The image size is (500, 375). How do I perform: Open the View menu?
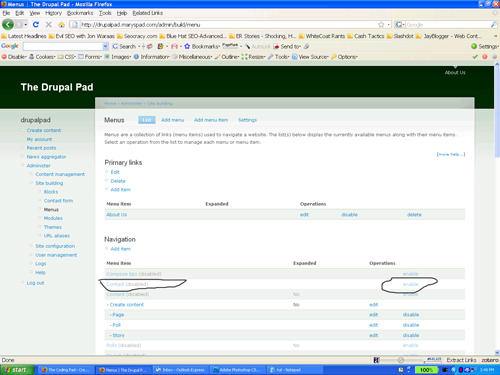tap(35, 13)
